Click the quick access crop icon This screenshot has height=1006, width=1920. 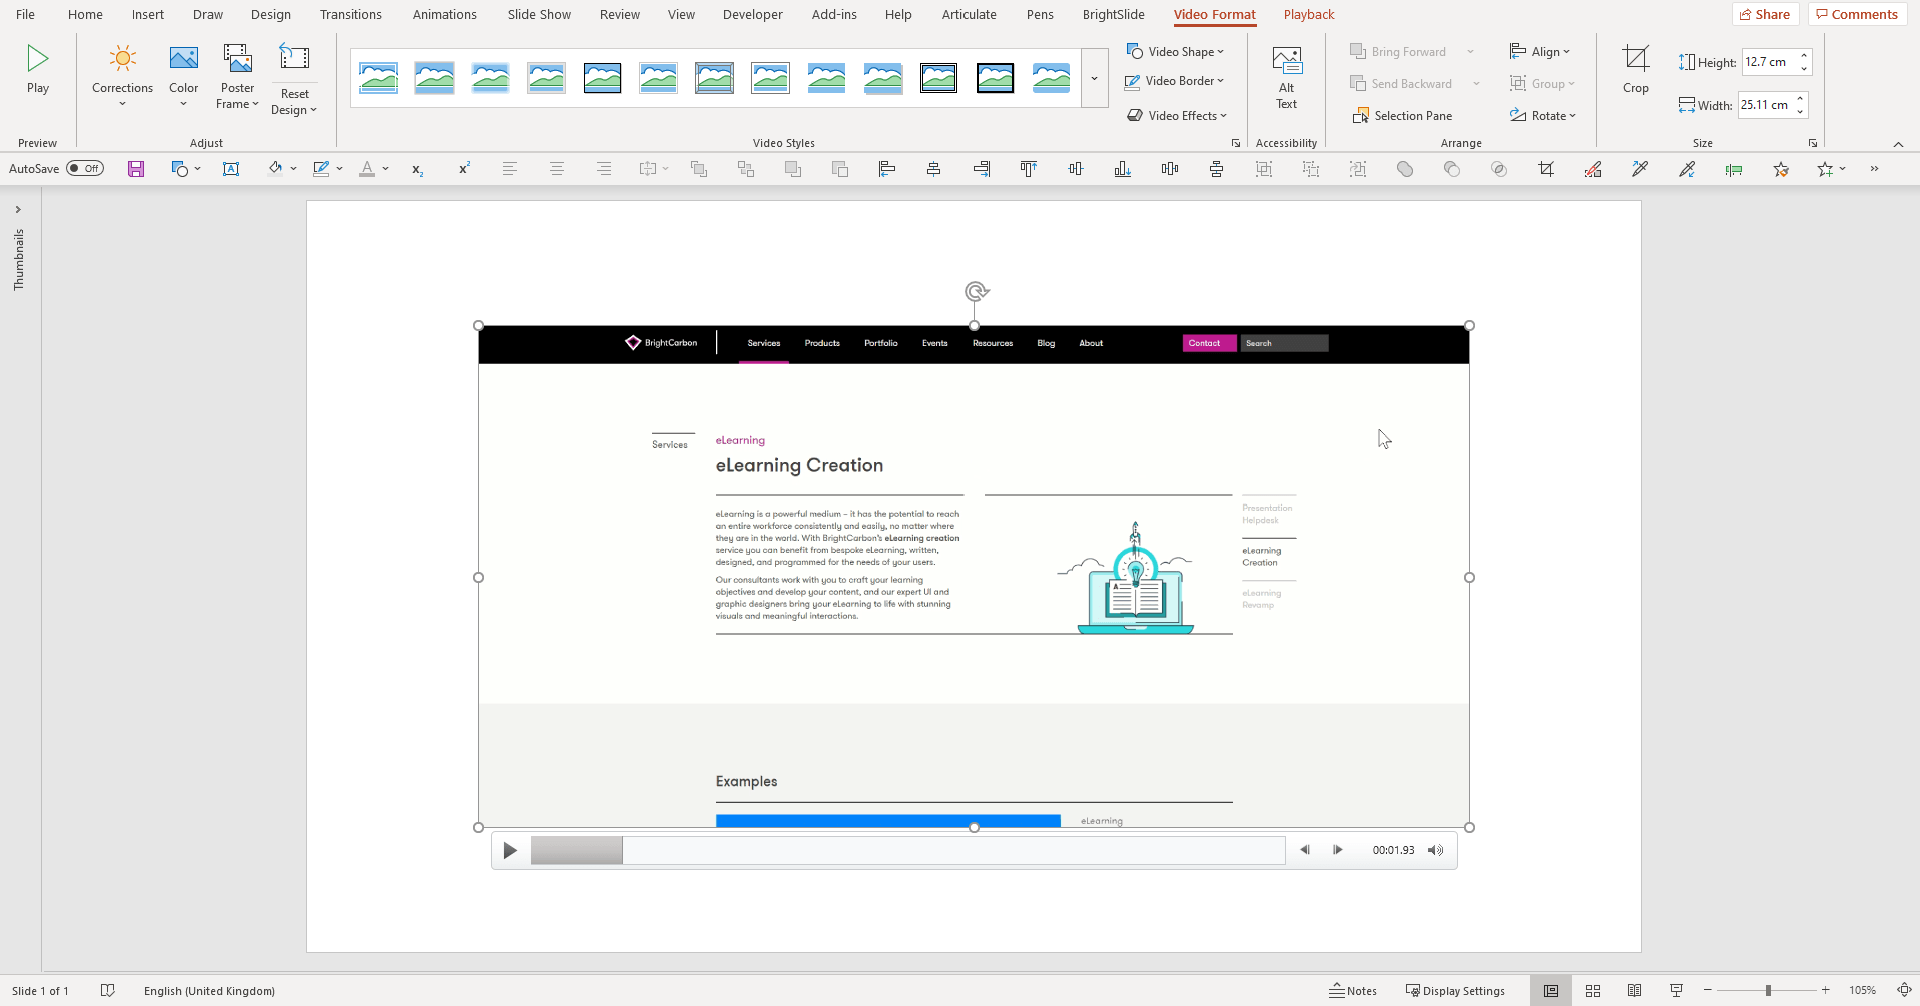point(1546,169)
